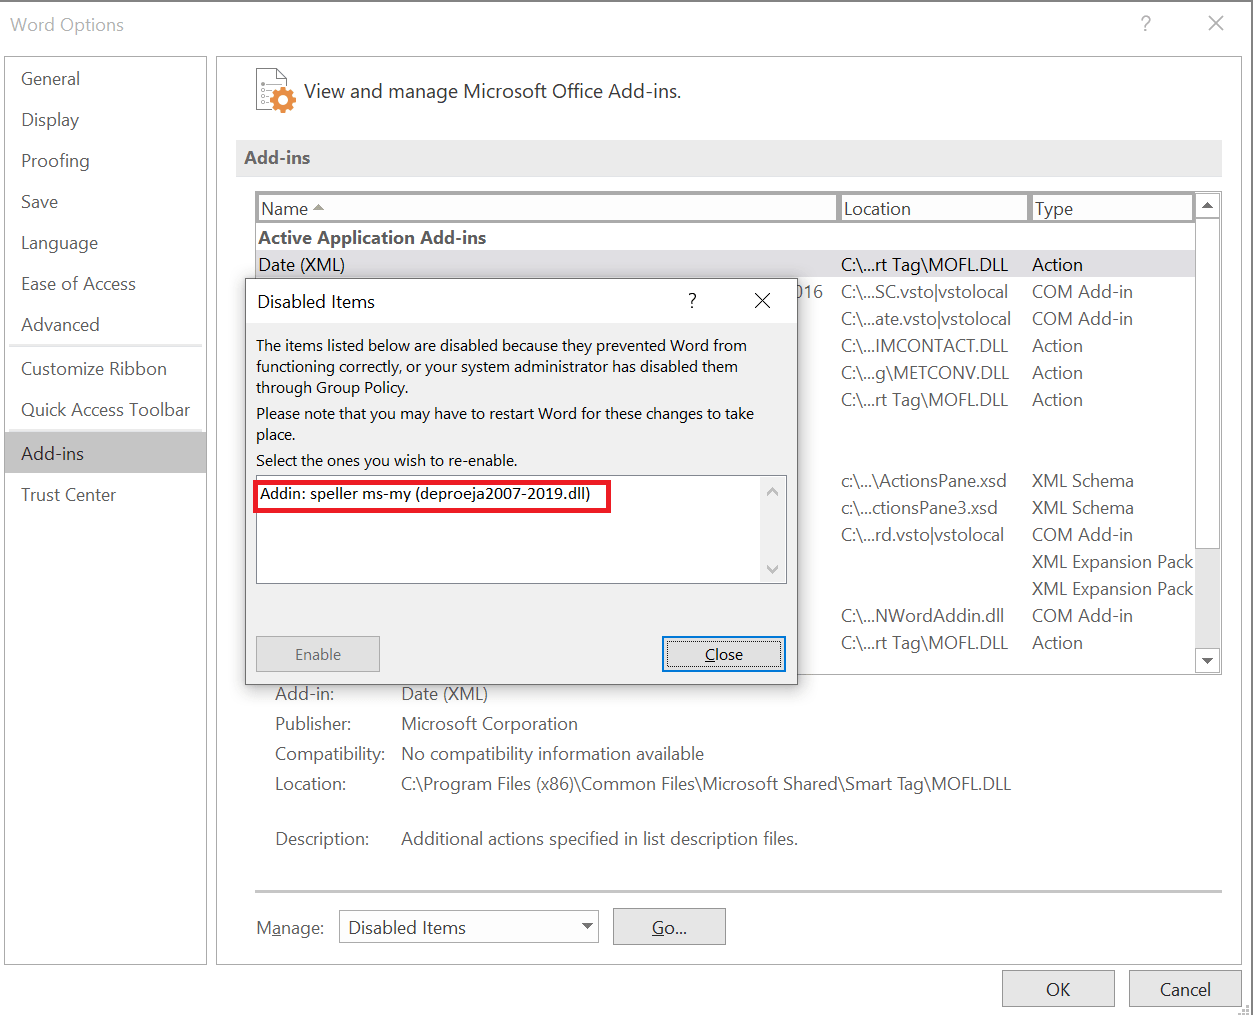The image size is (1253, 1015).
Task: Select the speller ms-my disabled add-in entry
Action: [x=425, y=494]
